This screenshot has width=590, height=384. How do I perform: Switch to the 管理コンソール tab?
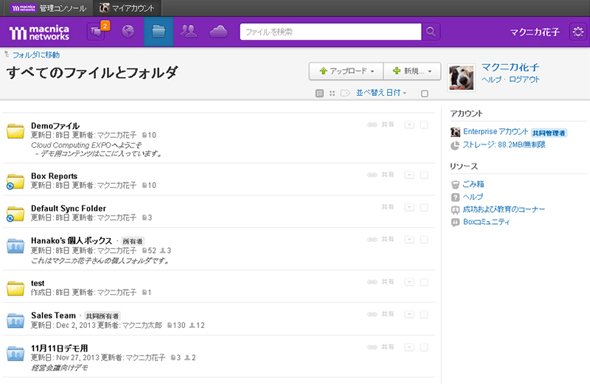coord(47,8)
